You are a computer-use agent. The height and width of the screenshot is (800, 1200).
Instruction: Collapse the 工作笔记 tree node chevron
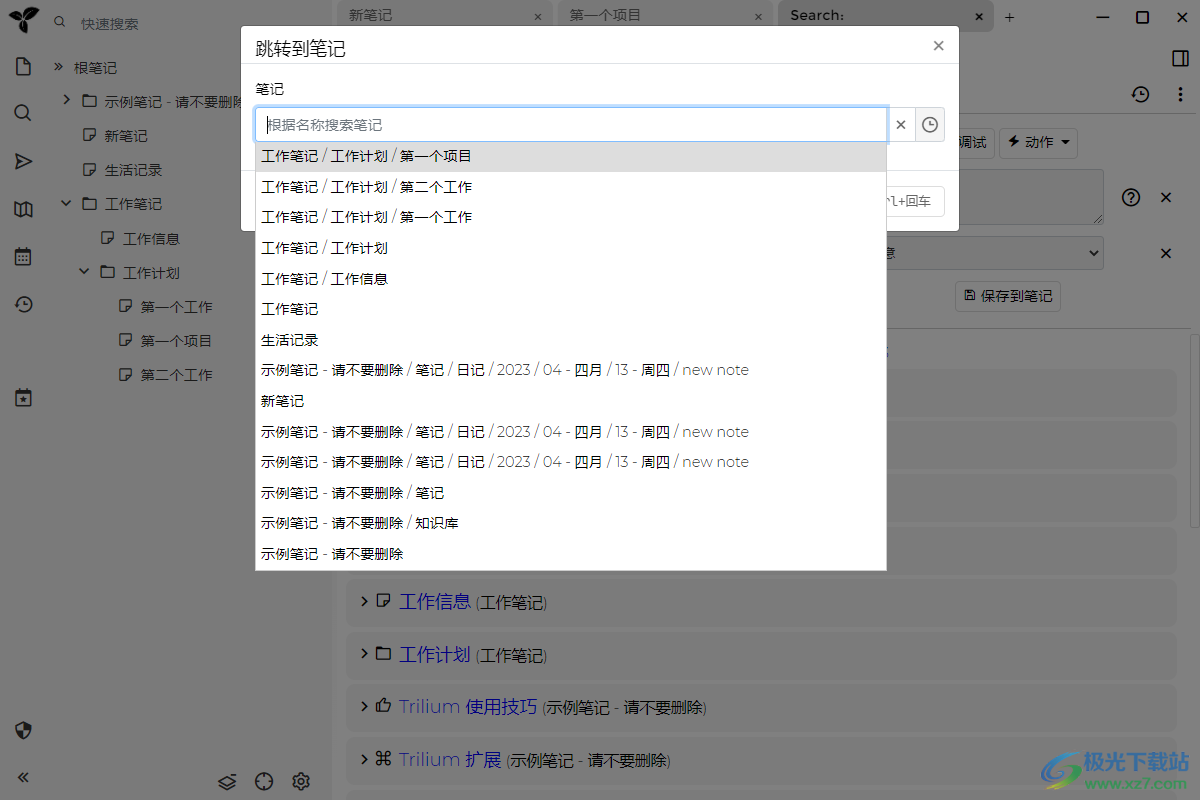pos(66,203)
